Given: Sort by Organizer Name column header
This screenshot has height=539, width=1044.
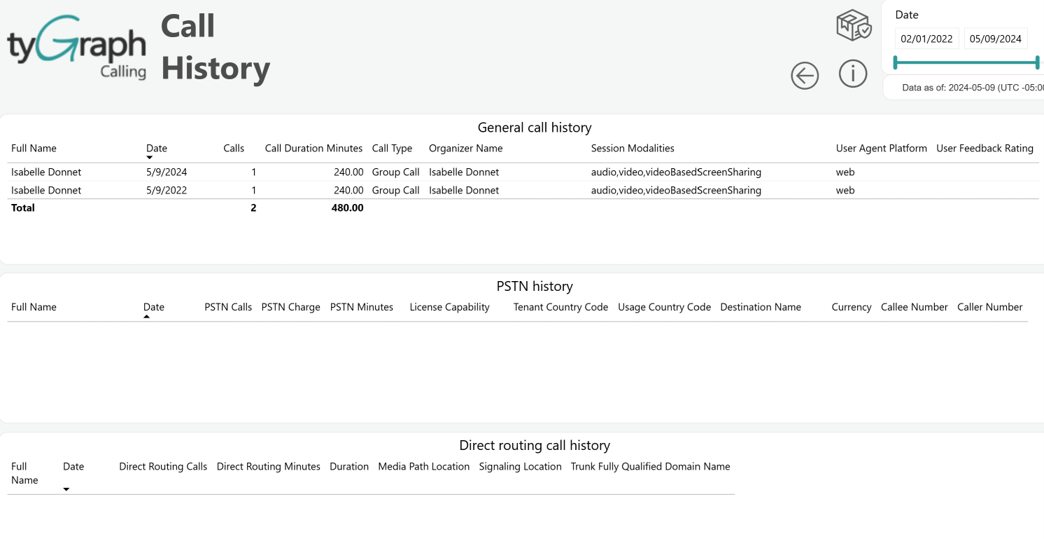Looking at the screenshot, I should (x=465, y=148).
